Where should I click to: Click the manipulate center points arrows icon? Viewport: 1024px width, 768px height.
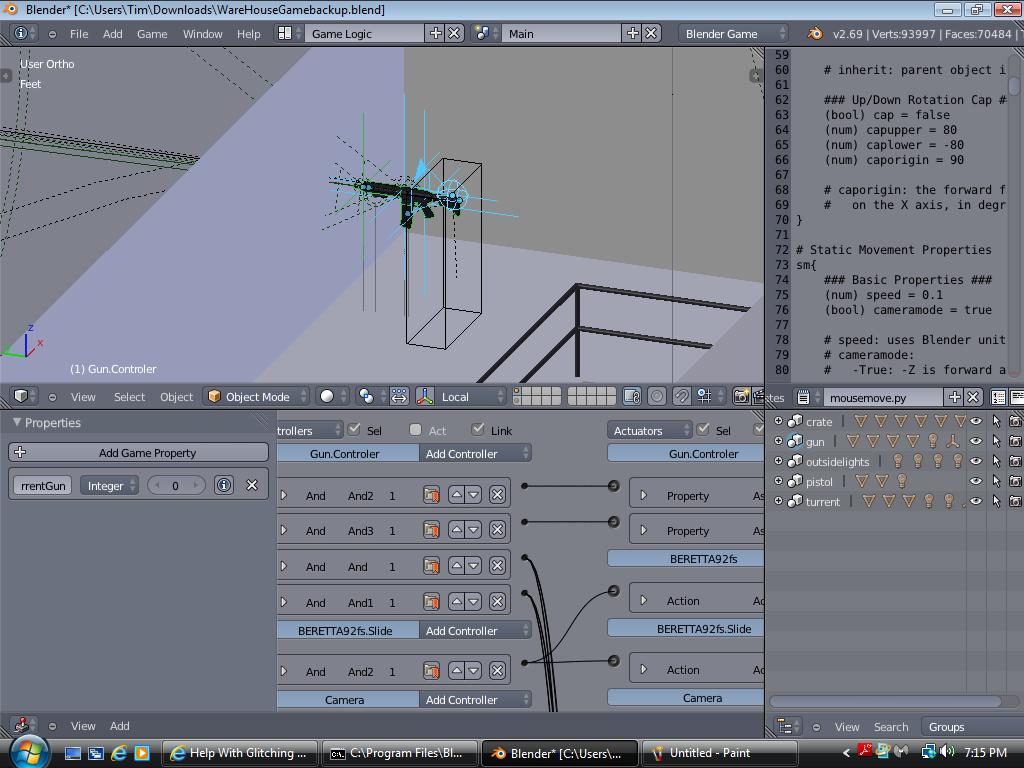coord(399,396)
